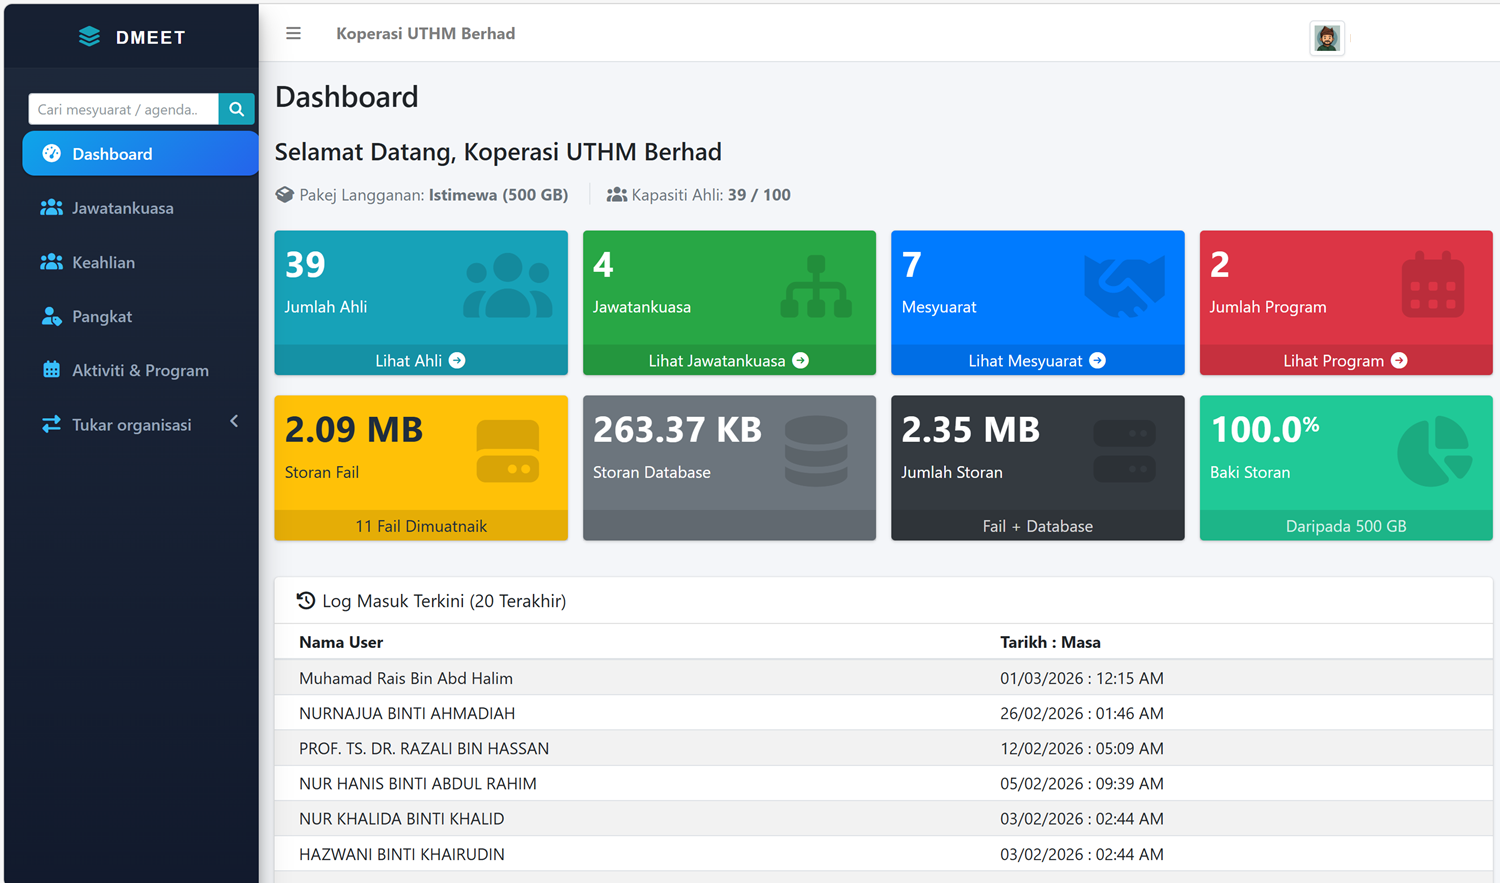Click the 39 / 100 capacity value
Image resolution: width=1500 pixels, height=883 pixels.
click(759, 195)
